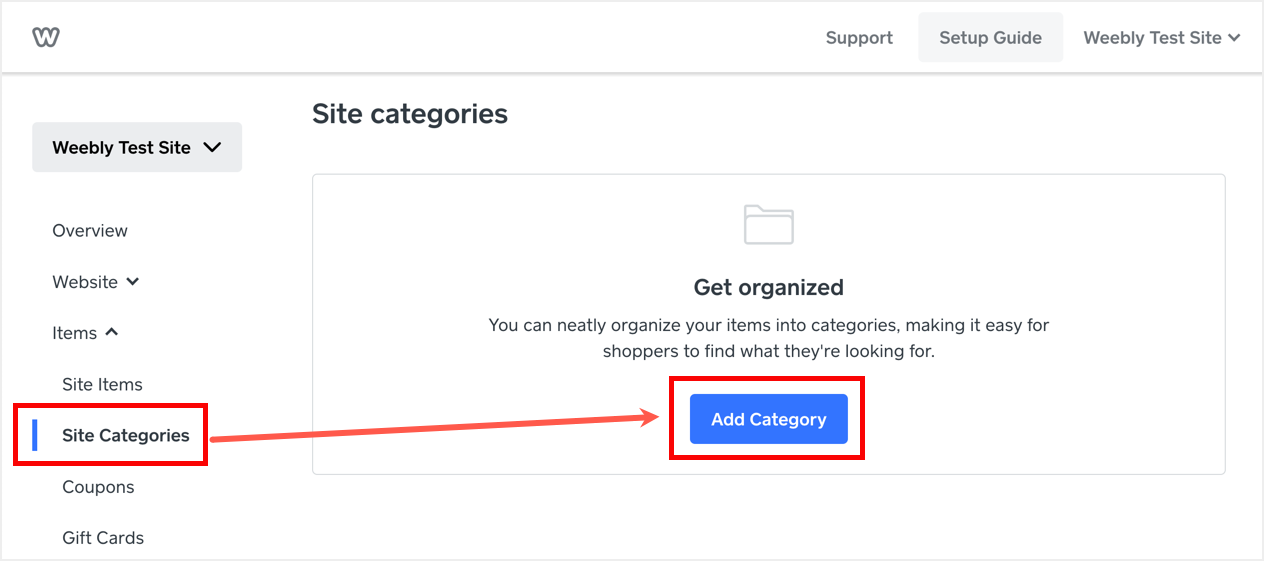Click the category description paragraph text
This screenshot has width=1264, height=561.
click(768, 338)
